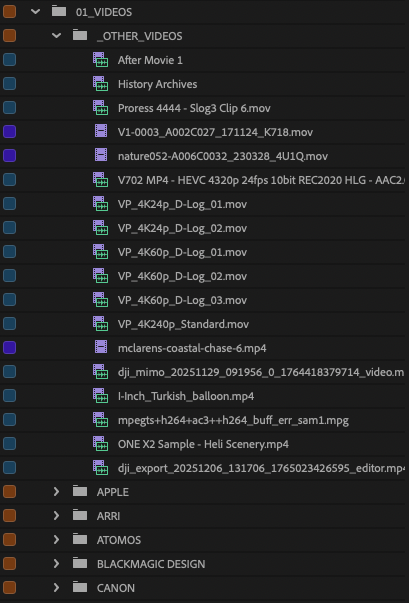The width and height of the screenshot is (409, 603).
Task: Expand the ATOMOS bin
Action: point(57,540)
